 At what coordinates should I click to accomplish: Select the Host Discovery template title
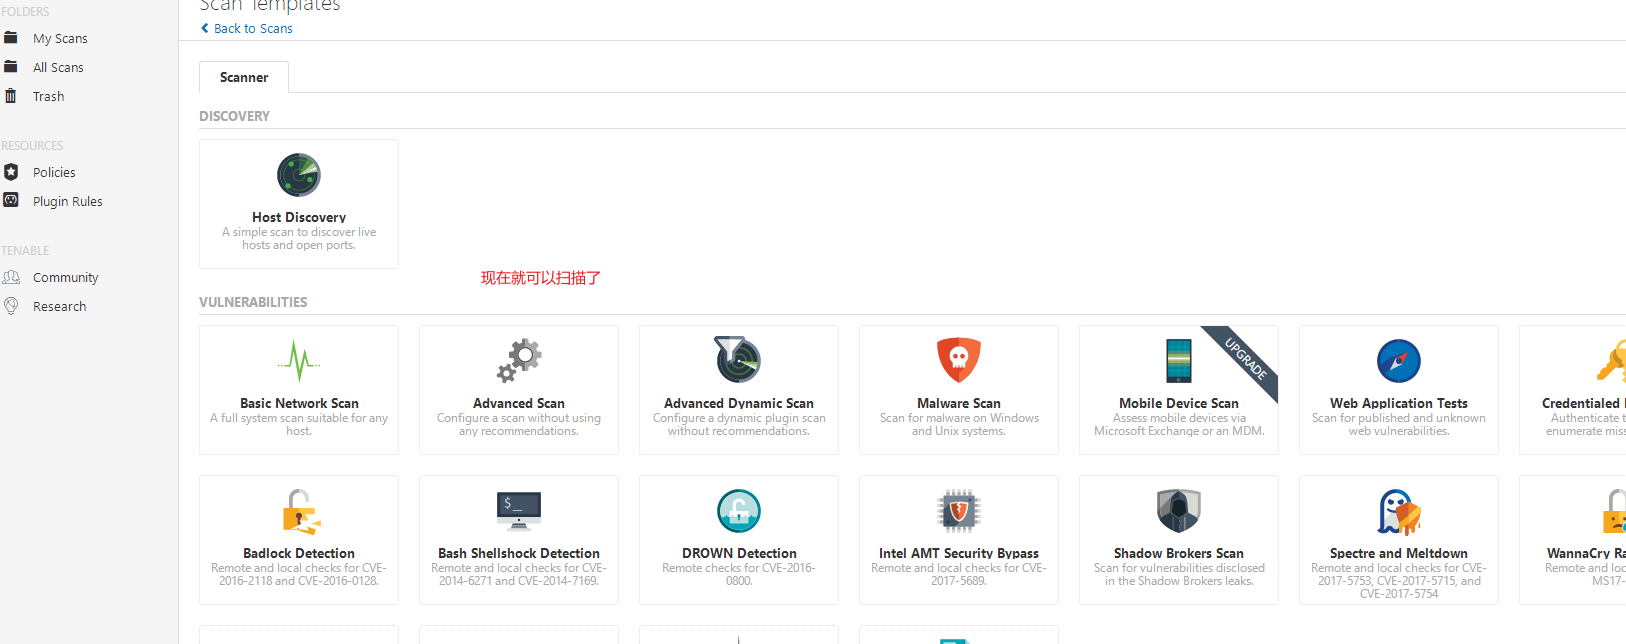pos(299,217)
